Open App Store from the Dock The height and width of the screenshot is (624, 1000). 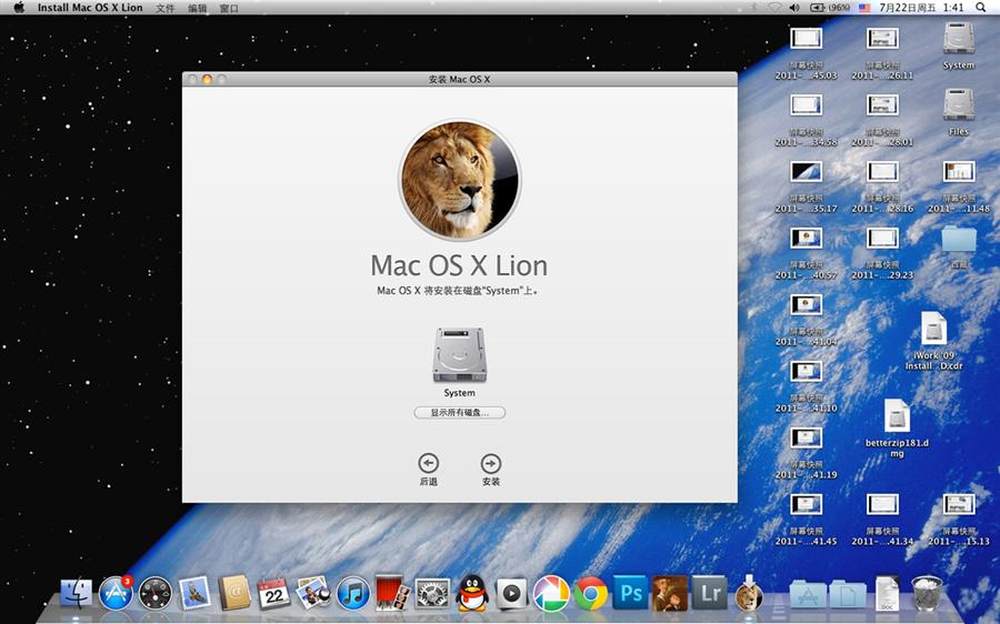point(116,593)
